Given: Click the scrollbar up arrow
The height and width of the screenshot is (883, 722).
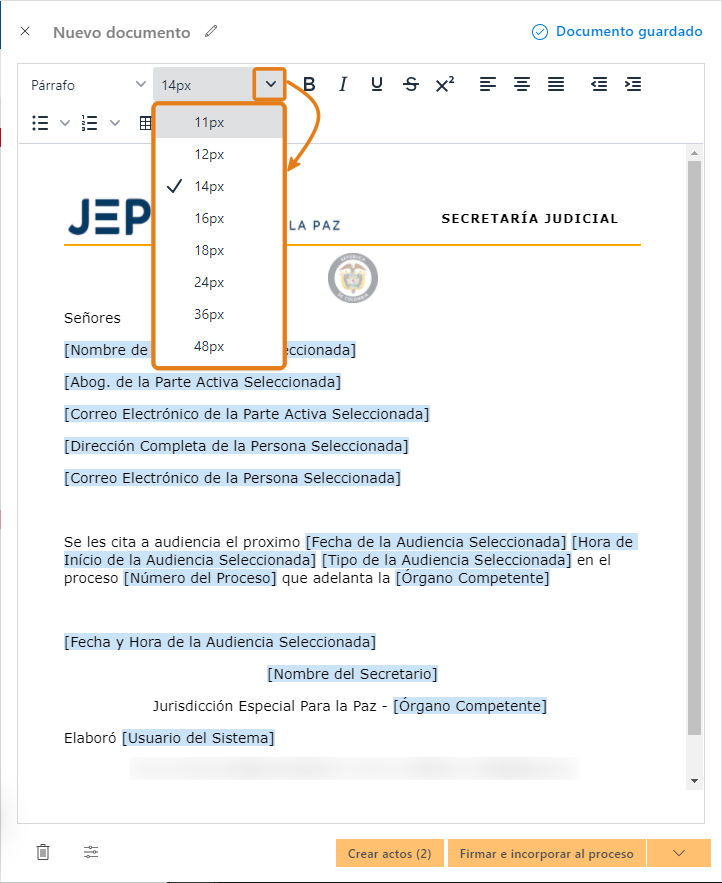Looking at the screenshot, I should click(694, 153).
